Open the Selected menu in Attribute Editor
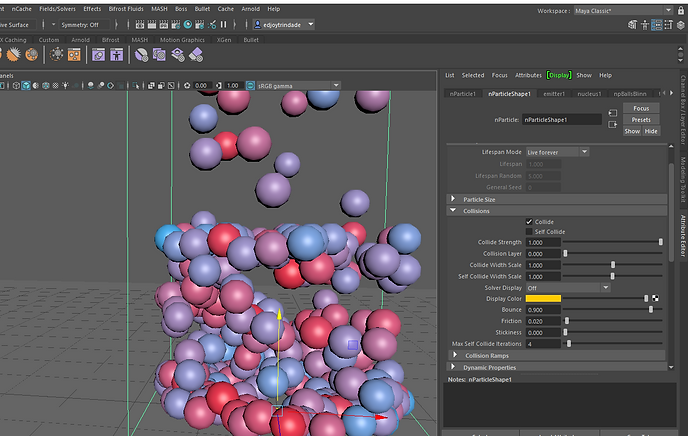The width and height of the screenshot is (688, 436). 473,75
